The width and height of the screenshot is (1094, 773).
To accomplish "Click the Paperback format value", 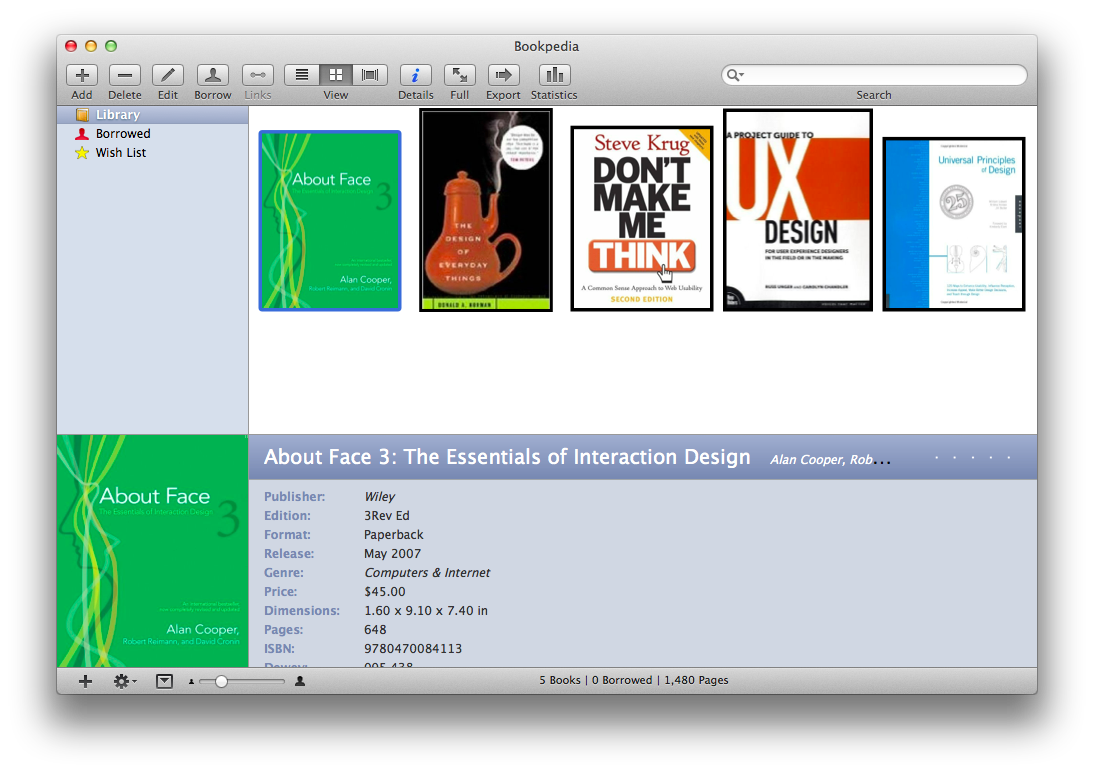I will (394, 534).
